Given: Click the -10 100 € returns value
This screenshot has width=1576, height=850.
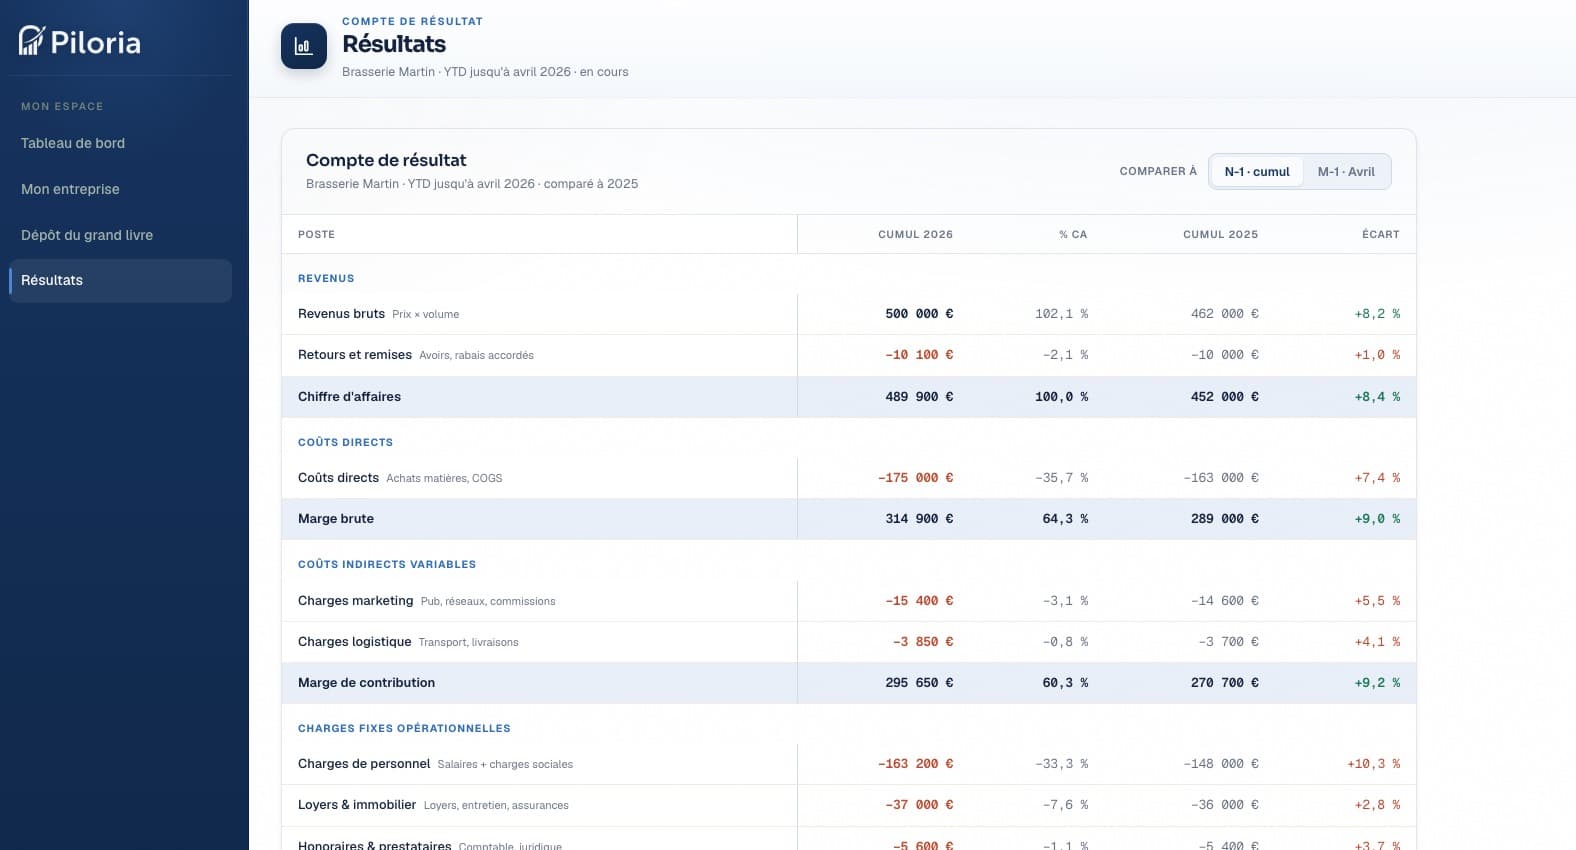Looking at the screenshot, I should point(919,355).
